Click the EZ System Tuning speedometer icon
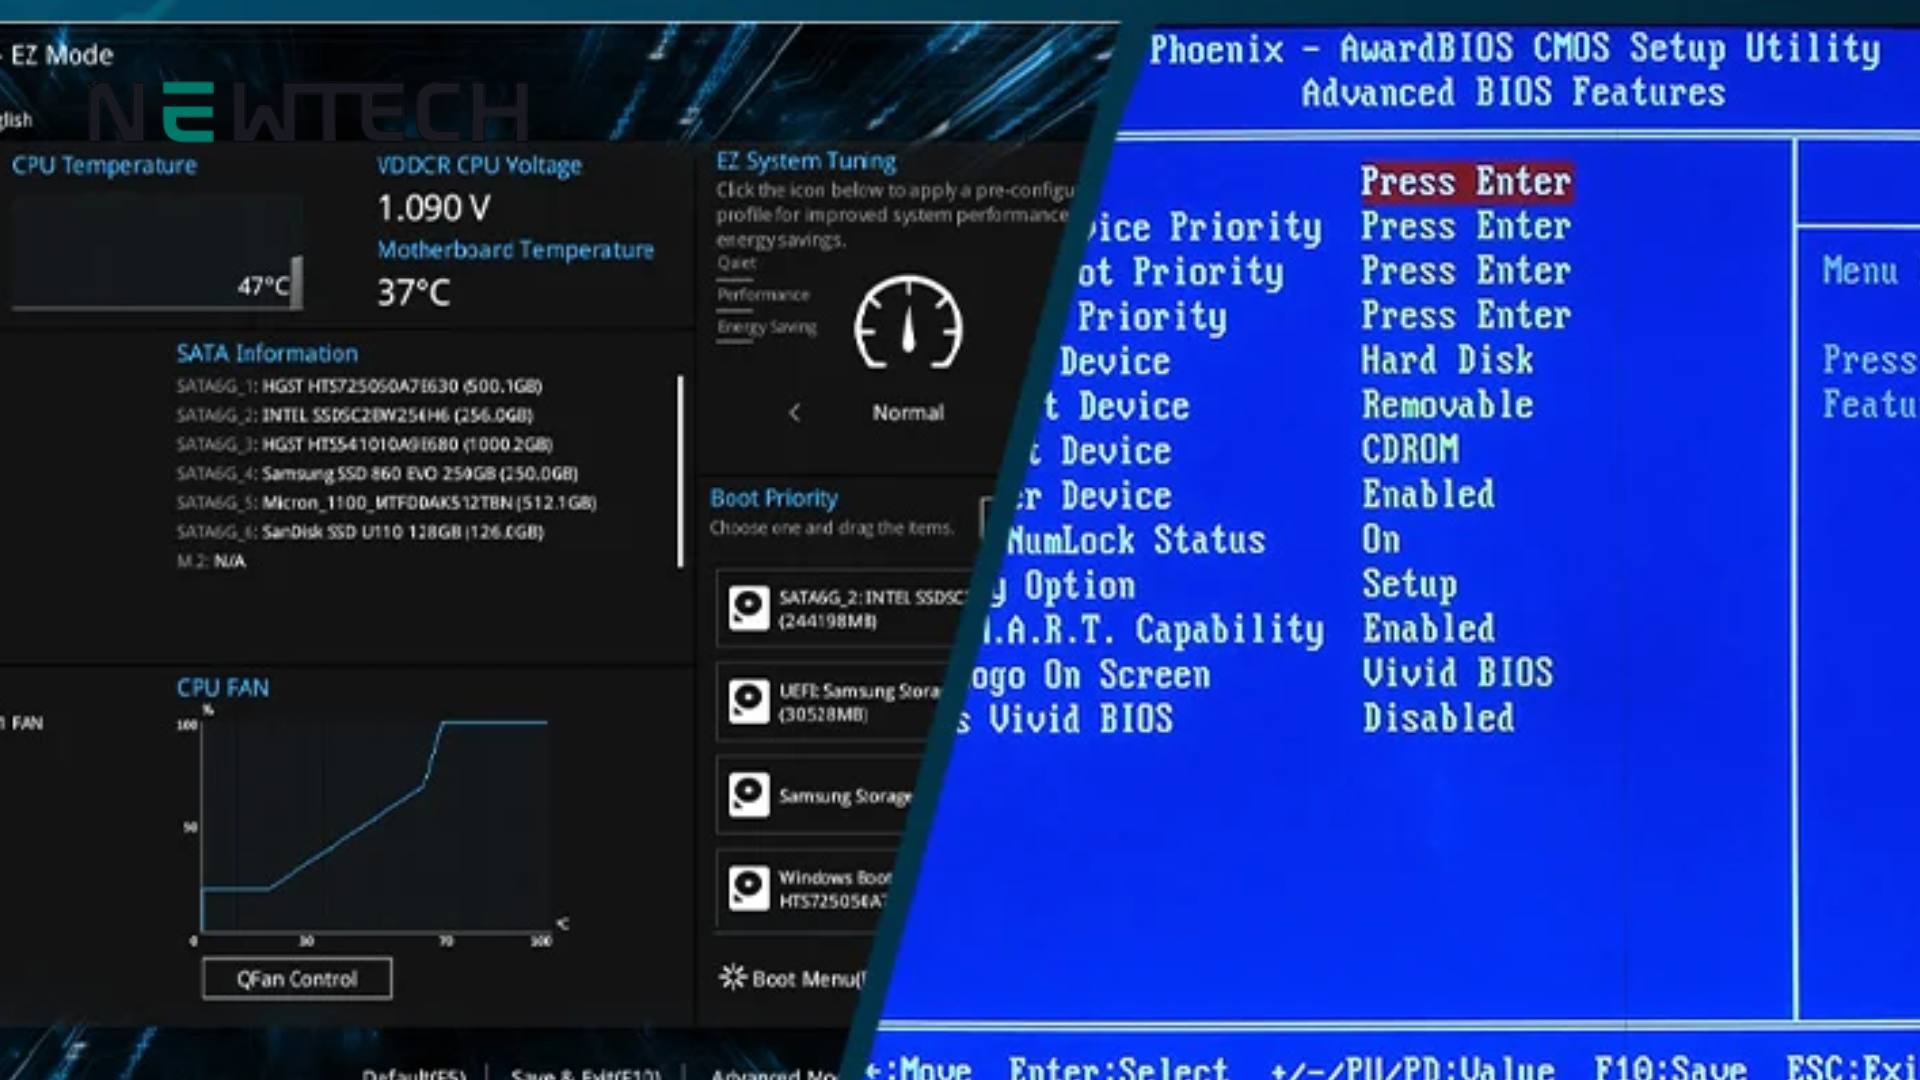The height and width of the screenshot is (1080, 1920). coord(908,324)
